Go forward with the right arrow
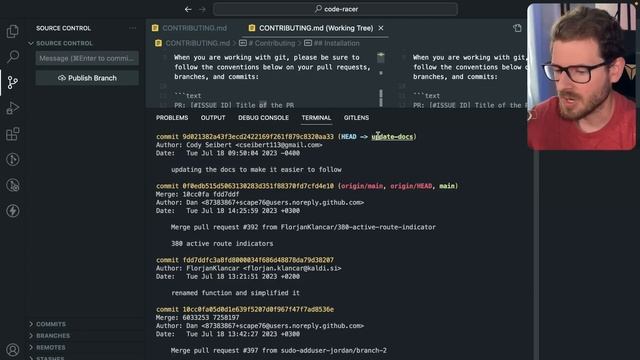The height and width of the screenshot is (360, 640). pos(202,9)
